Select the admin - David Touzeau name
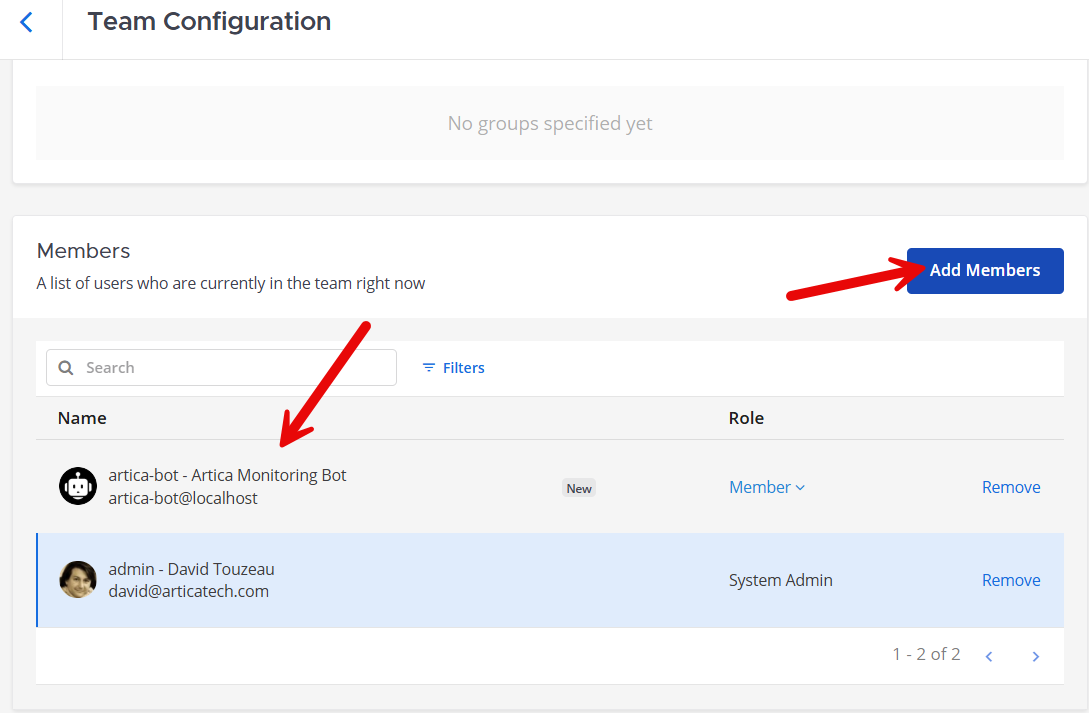The width and height of the screenshot is (1089, 713). click(191, 569)
